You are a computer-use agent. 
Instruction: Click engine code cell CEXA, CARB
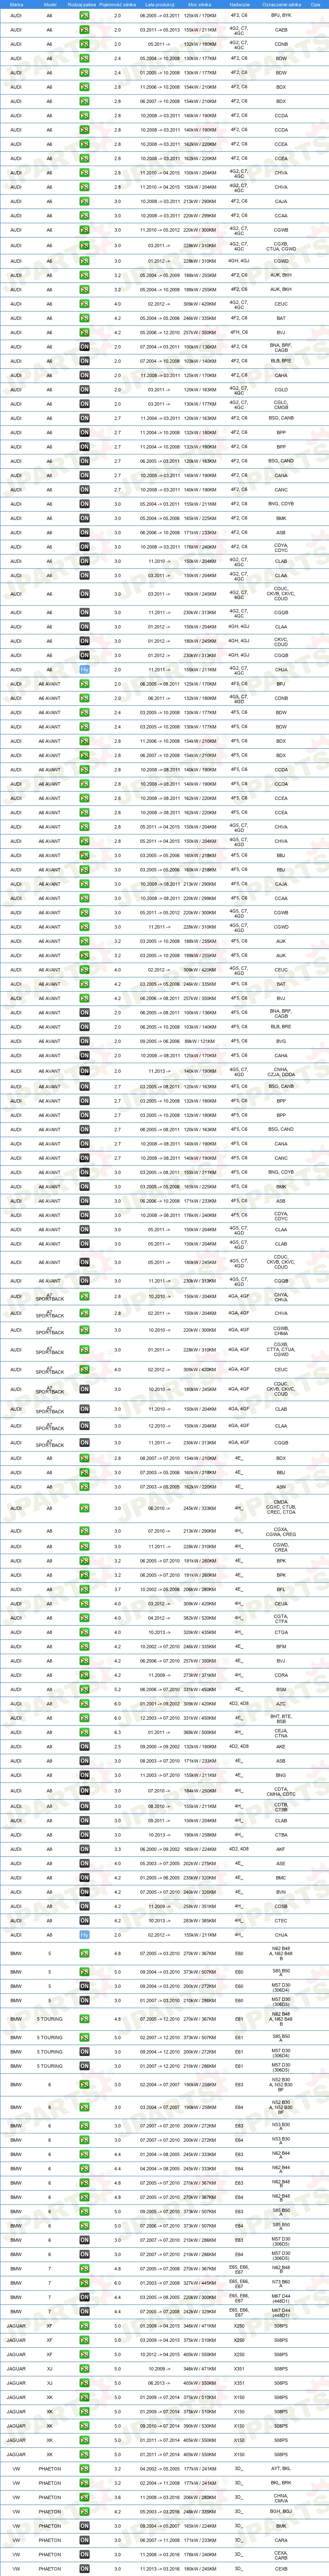pos(281,2554)
